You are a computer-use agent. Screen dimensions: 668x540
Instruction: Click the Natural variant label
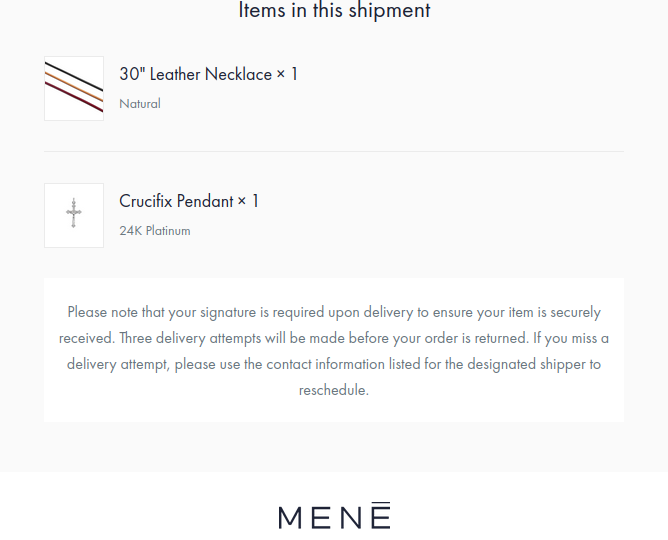[140, 103]
